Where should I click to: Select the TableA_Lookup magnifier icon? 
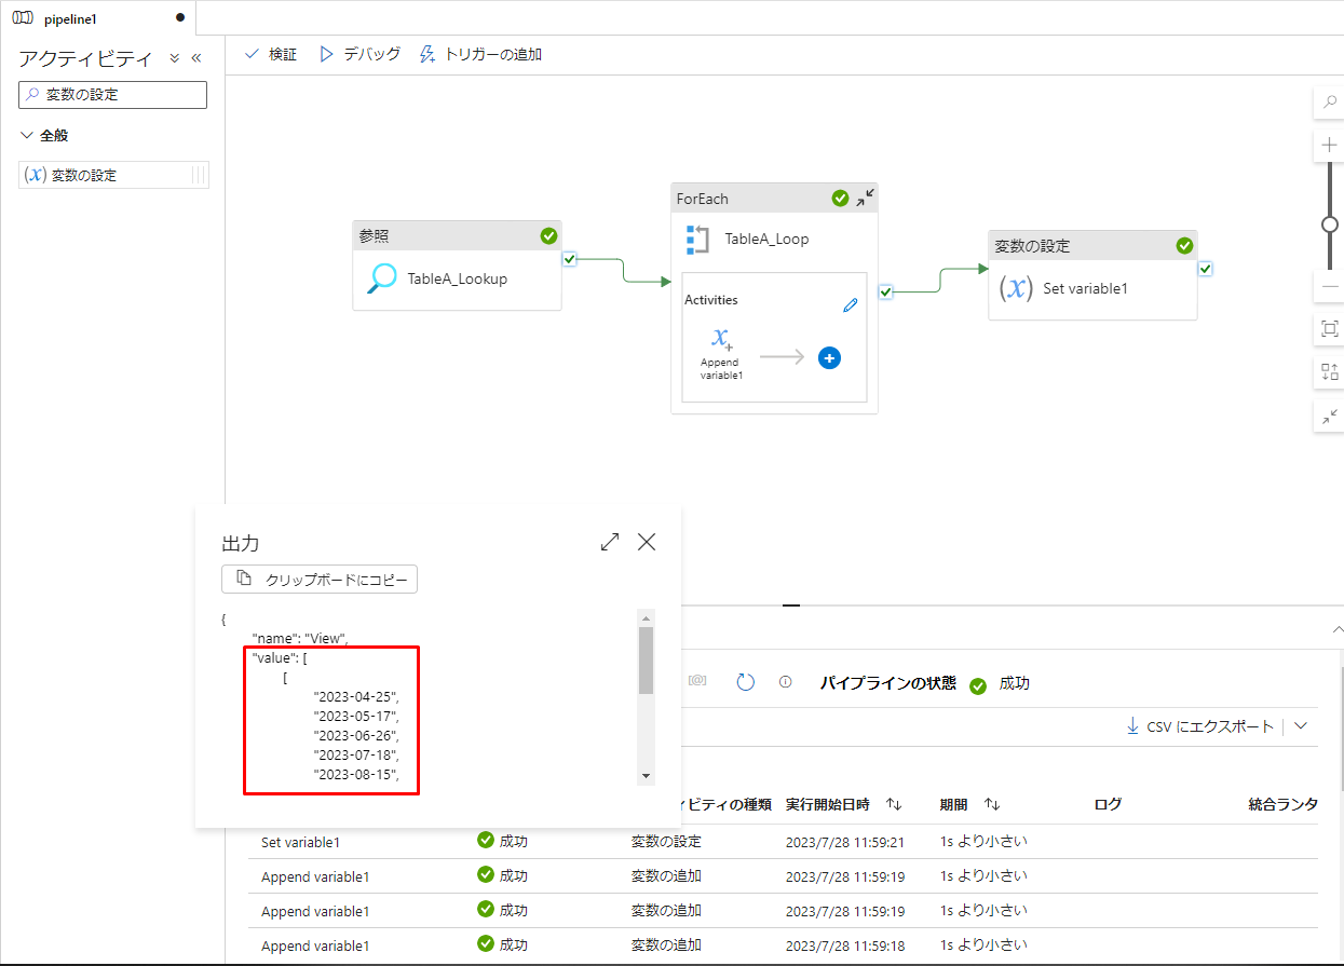(x=382, y=278)
